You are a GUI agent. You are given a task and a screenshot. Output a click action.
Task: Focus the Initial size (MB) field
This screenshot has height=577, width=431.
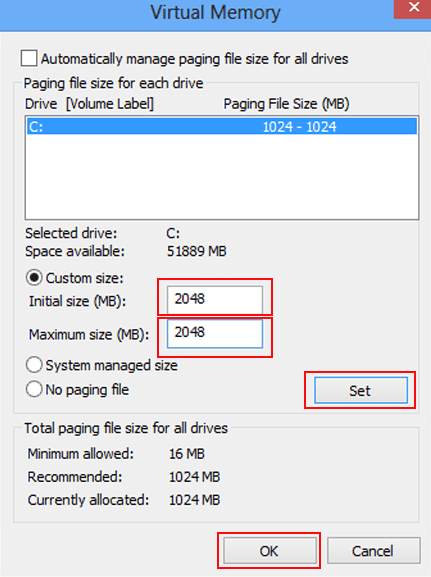(x=215, y=299)
